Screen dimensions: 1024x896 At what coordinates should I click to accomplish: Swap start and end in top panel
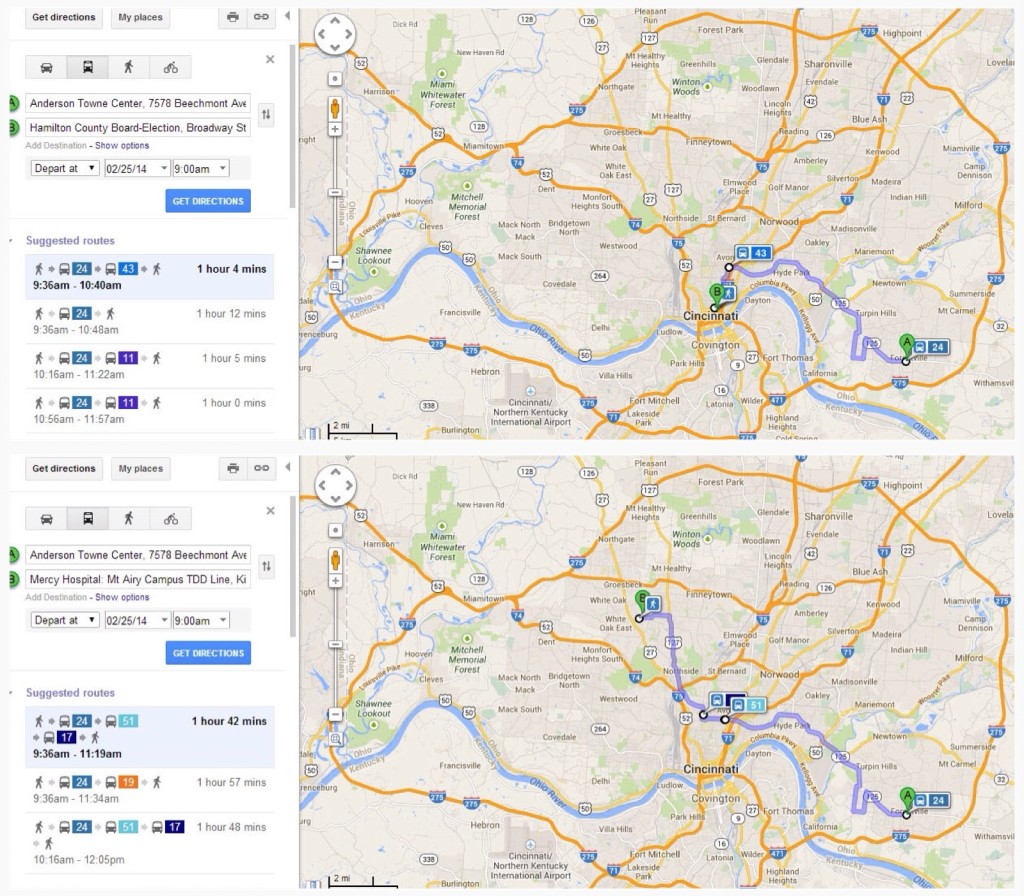tap(266, 115)
